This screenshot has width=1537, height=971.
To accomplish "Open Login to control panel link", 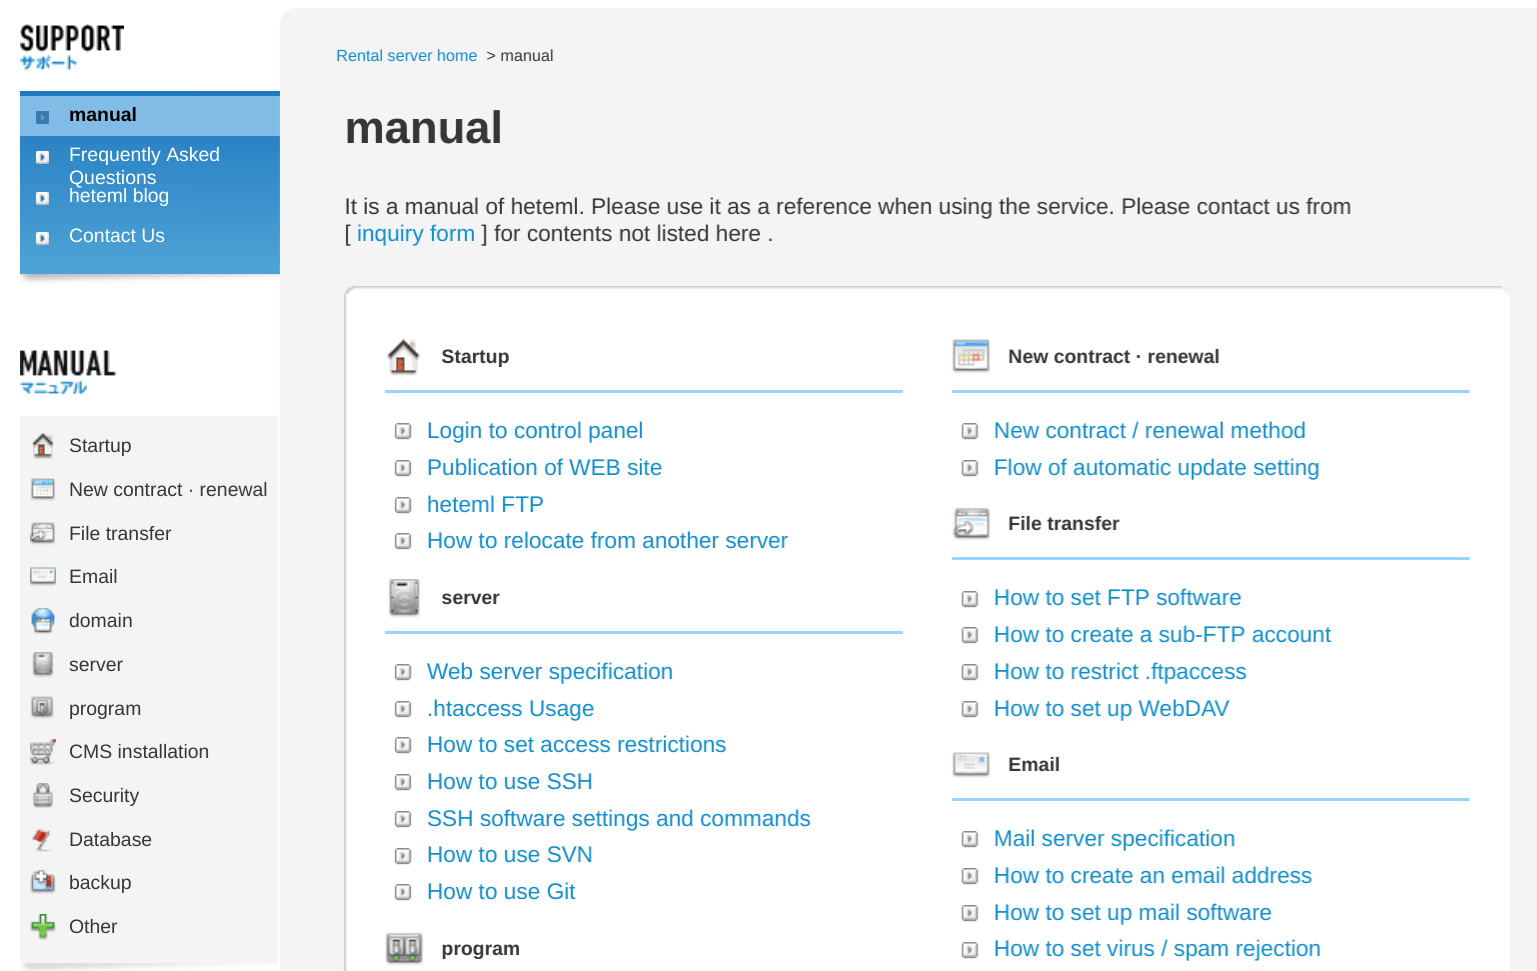I will (x=535, y=431).
